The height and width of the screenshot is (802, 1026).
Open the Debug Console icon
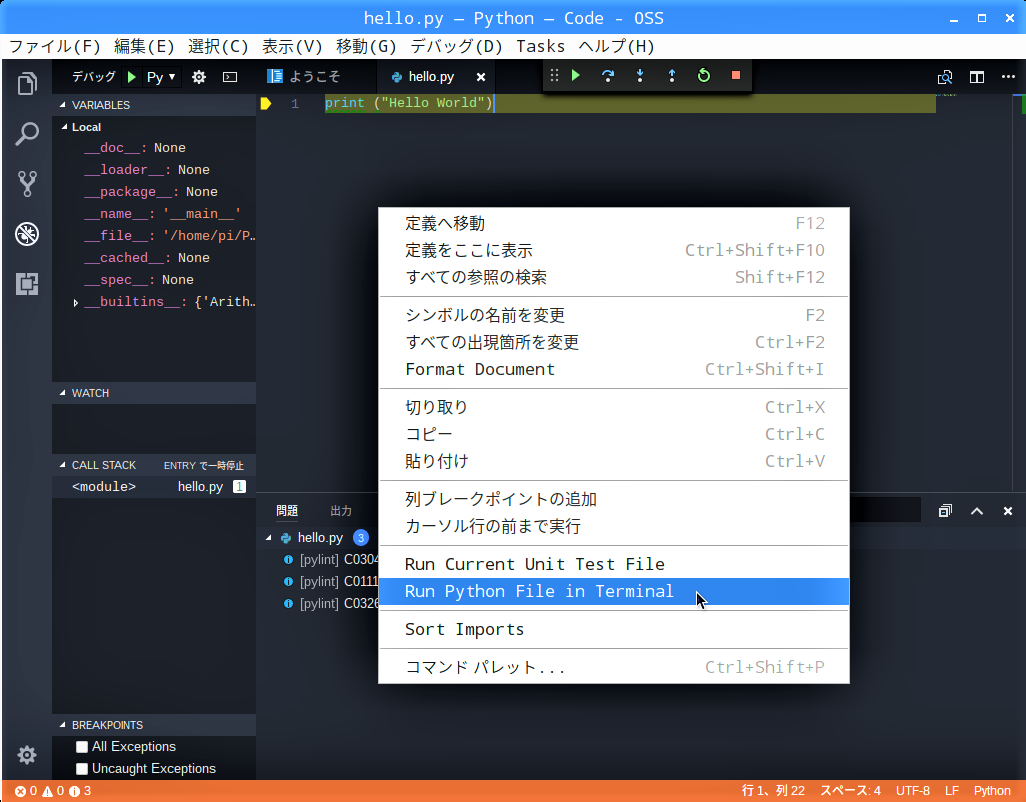(230, 77)
